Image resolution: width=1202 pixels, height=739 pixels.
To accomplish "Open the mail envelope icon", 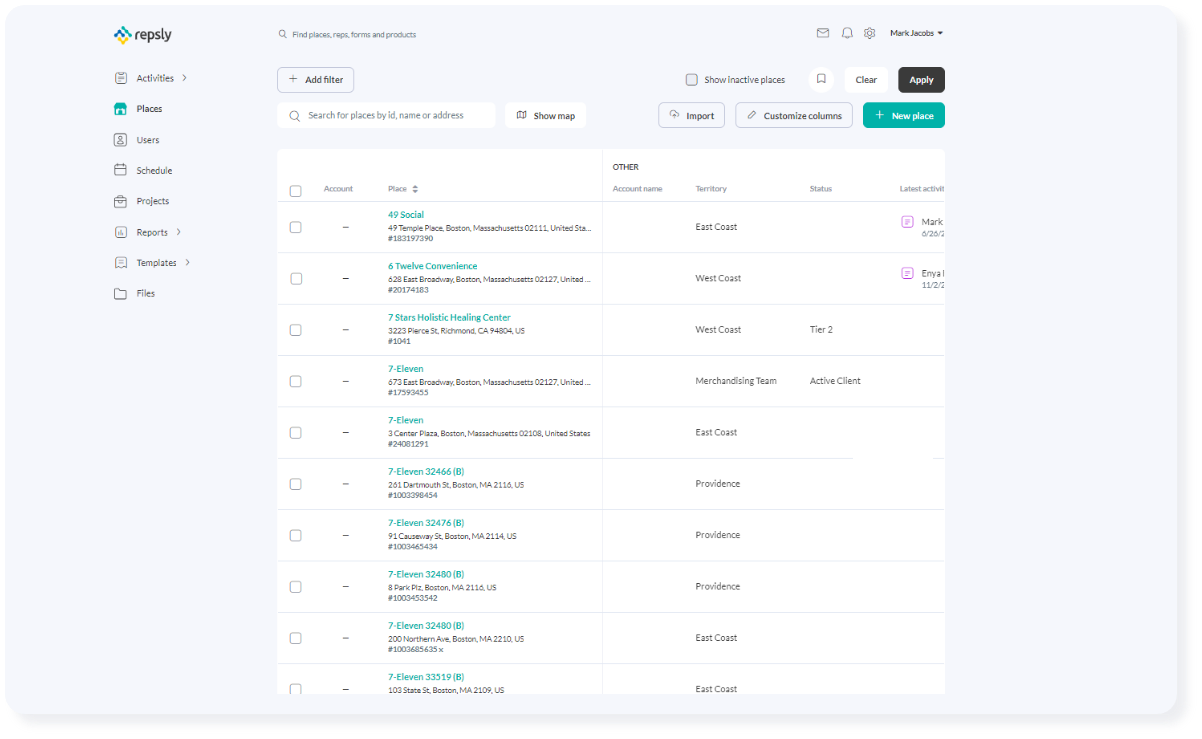I will (822, 33).
